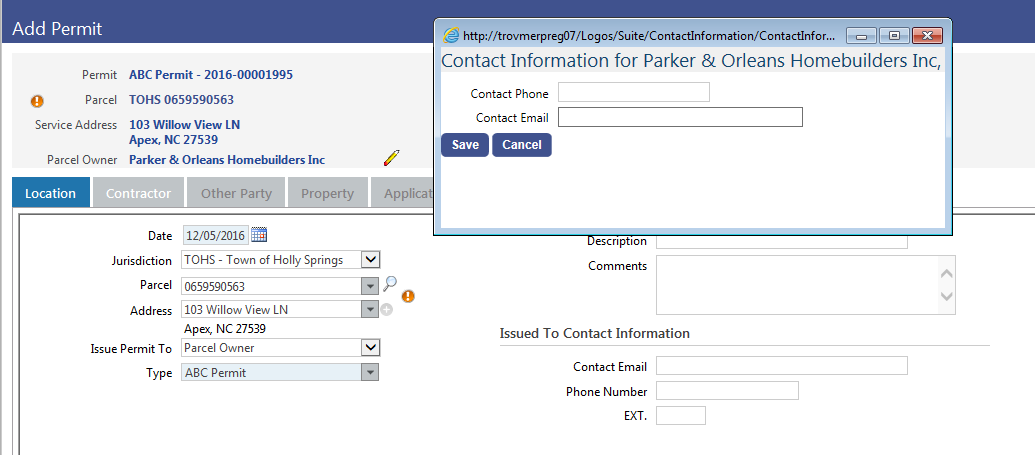Screen dimensions: 1035x455
Task: Click the add address plus icon
Action: click(387, 309)
